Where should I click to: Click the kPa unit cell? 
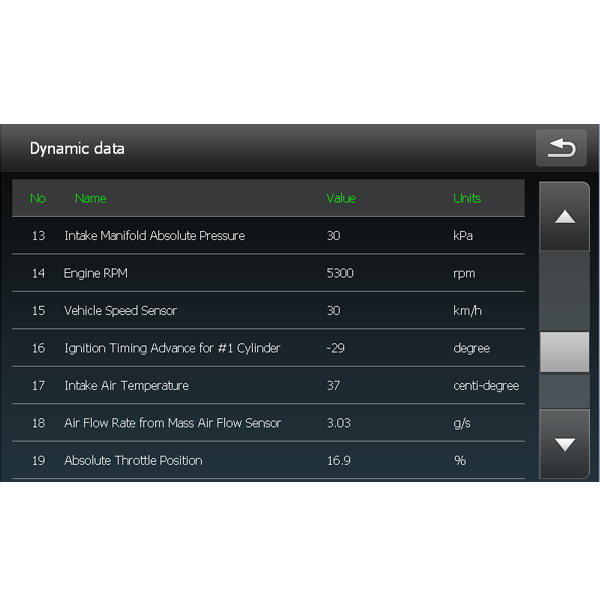click(x=463, y=236)
